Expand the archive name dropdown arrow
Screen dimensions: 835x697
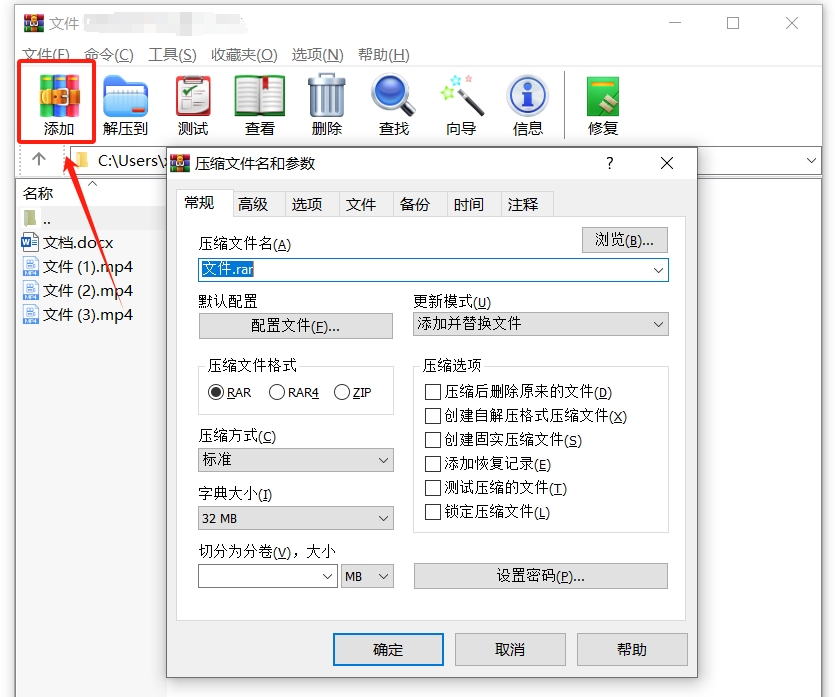pos(658,270)
